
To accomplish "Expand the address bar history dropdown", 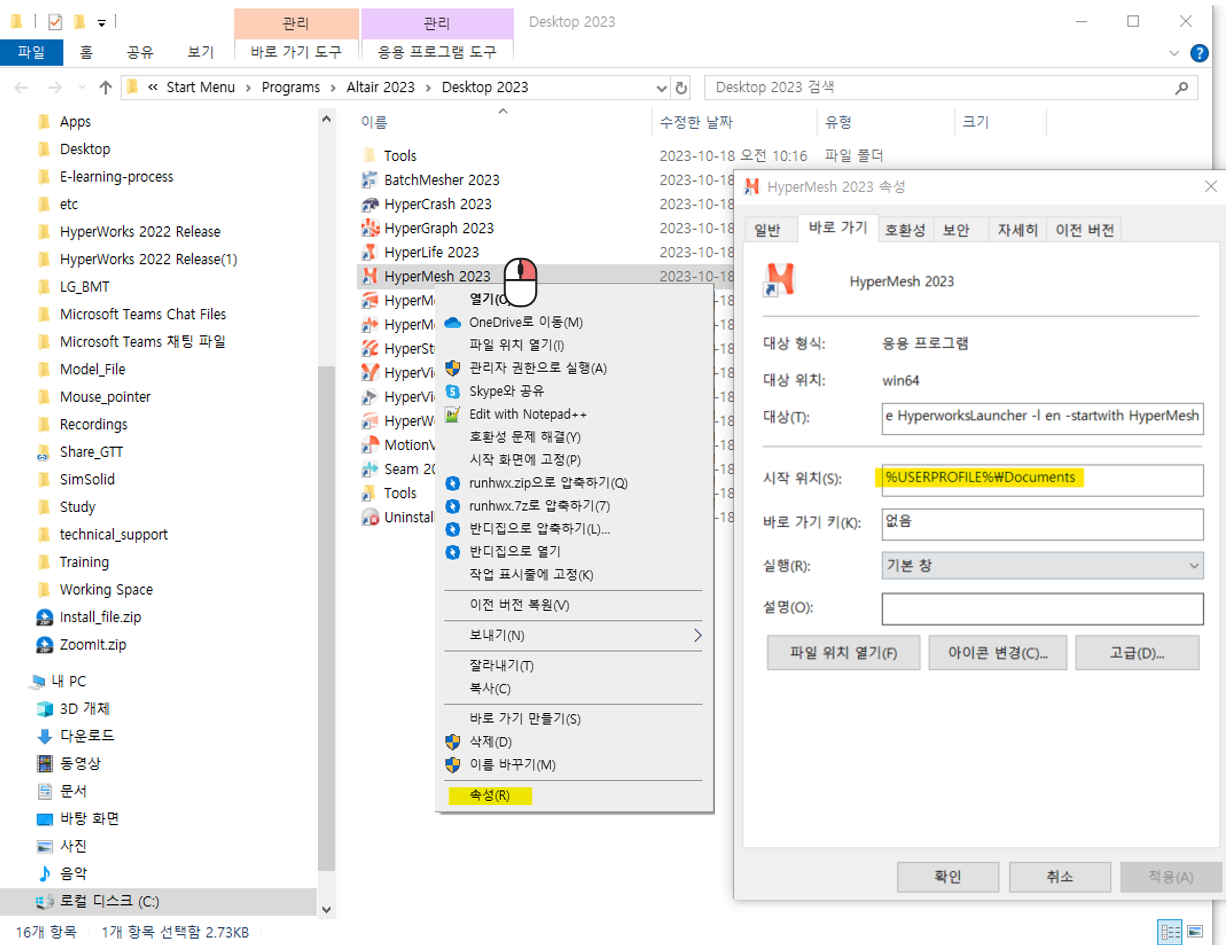I will pos(660,87).
